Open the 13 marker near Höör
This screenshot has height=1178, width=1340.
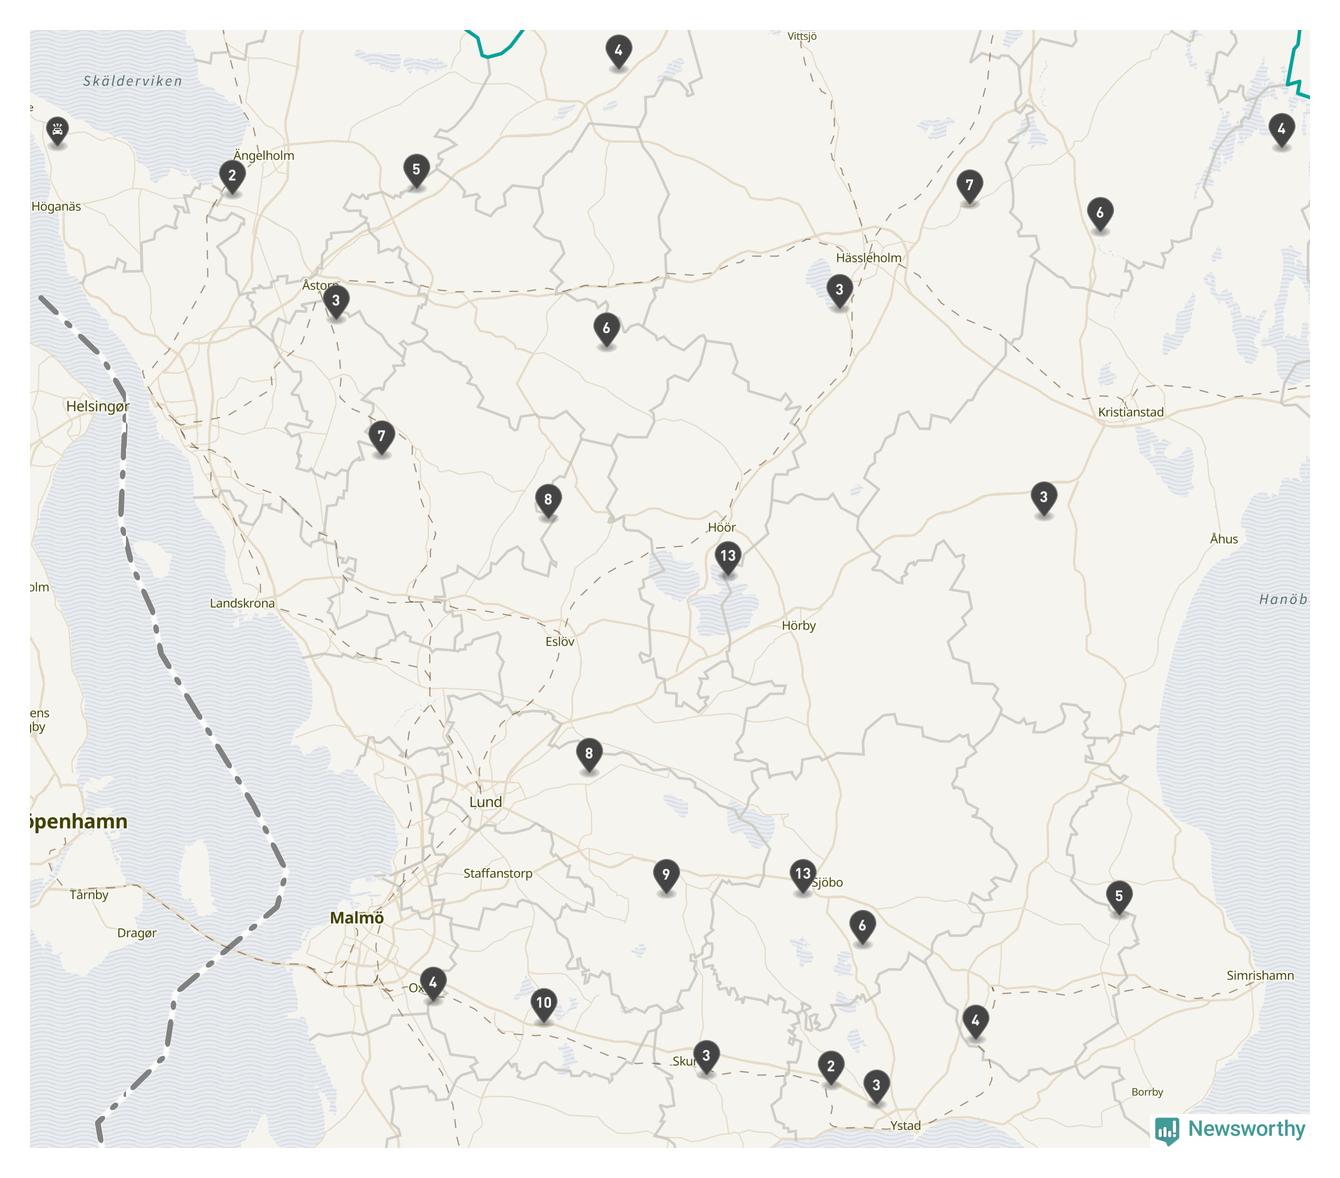[x=728, y=557]
